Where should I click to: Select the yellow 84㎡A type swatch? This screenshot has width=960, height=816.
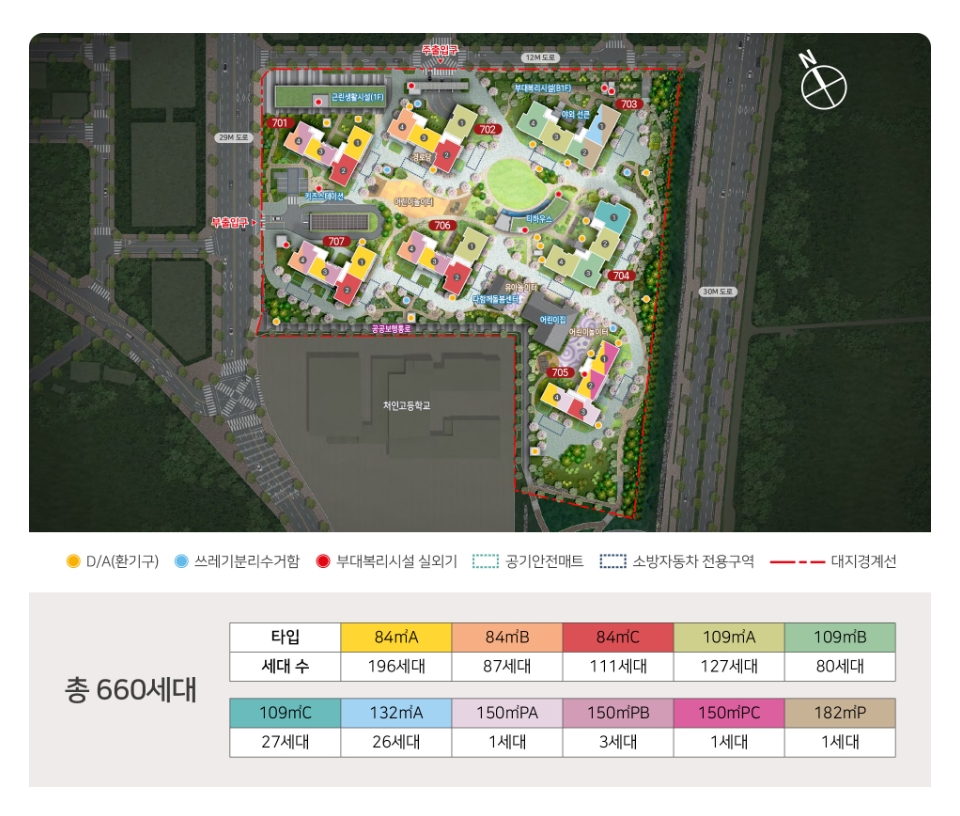click(x=396, y=638)
